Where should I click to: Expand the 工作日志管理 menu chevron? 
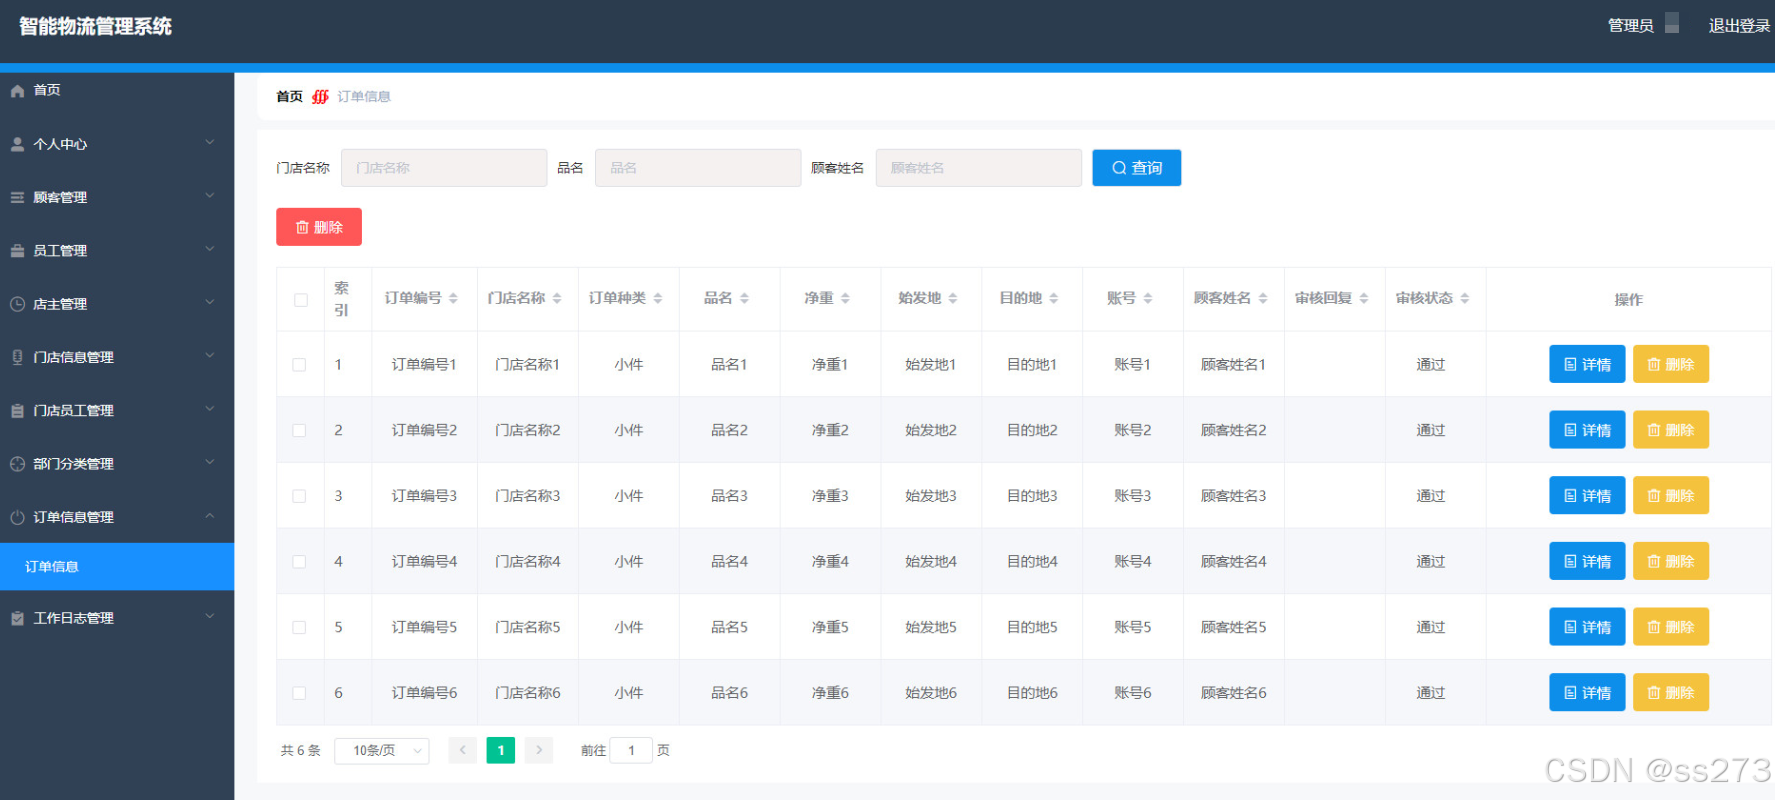(210, 616)
